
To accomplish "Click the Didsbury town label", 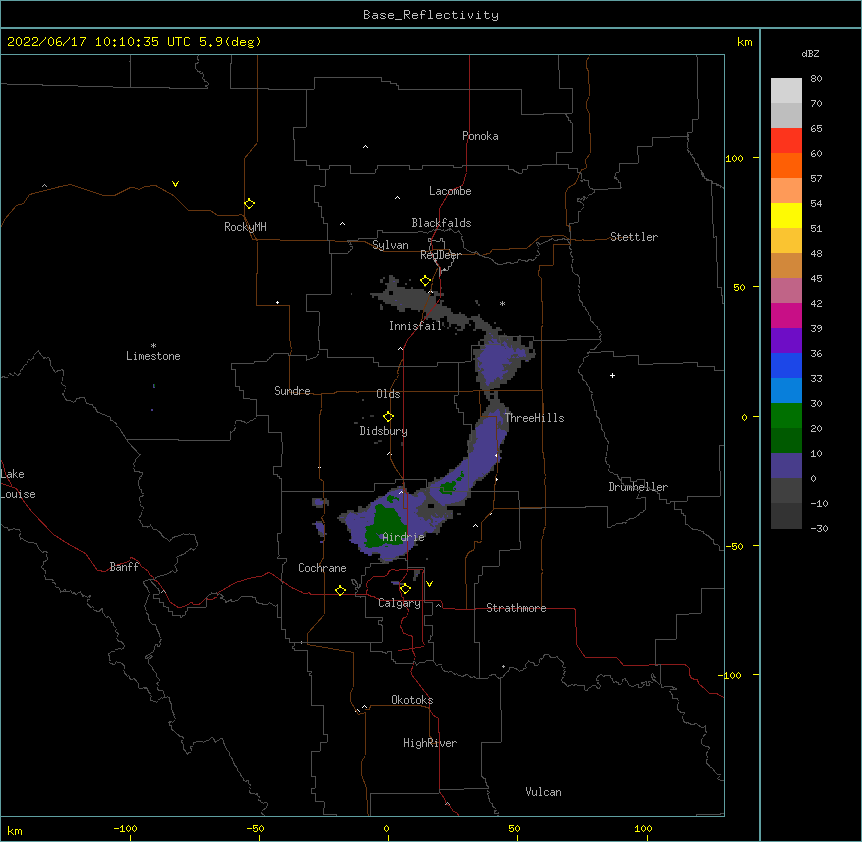I will pos(384,431).
